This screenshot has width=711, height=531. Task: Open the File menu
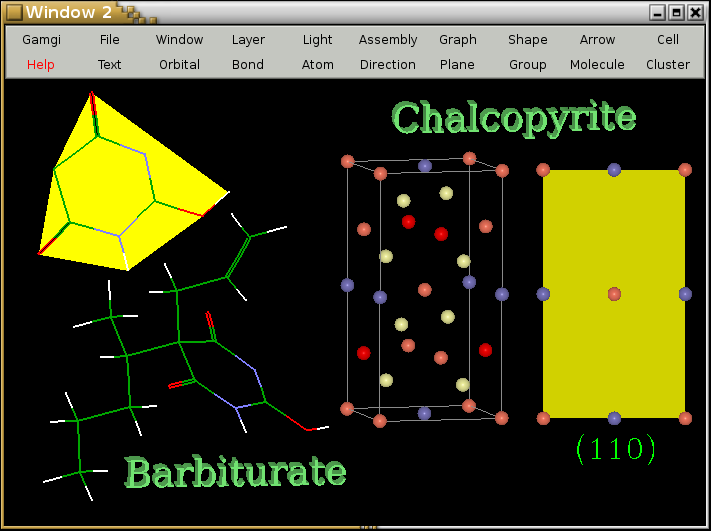(x=109, y=40)
